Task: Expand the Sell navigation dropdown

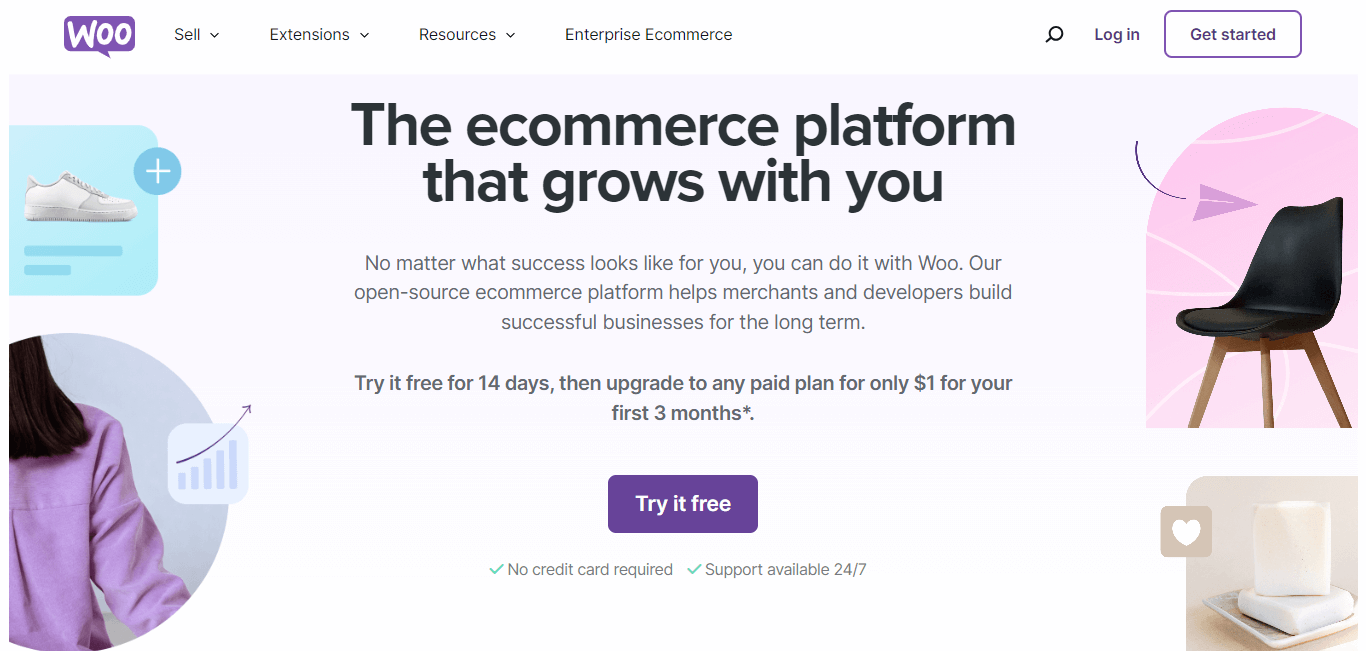Action: 196,34
